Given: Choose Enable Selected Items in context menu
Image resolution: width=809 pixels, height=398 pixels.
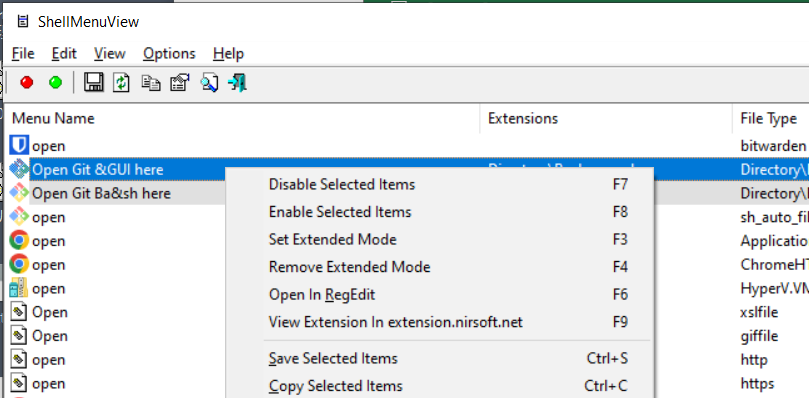Looking at the screenshot, I should point(440,212).
